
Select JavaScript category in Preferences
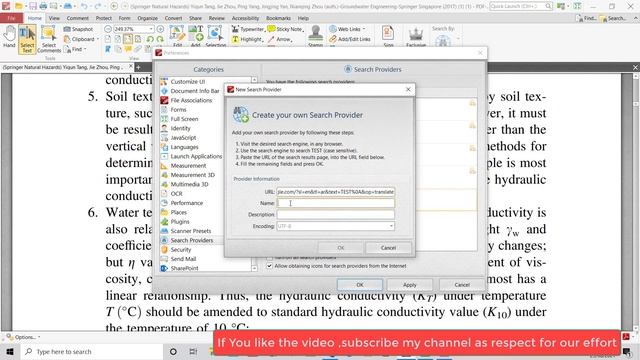click(x=183, y=138)
